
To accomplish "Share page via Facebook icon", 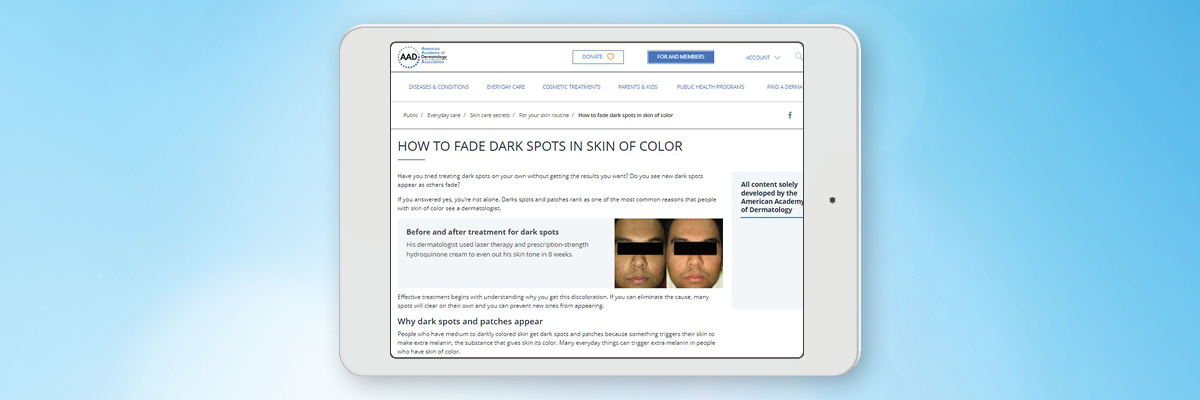I will [x=789, y=115].
